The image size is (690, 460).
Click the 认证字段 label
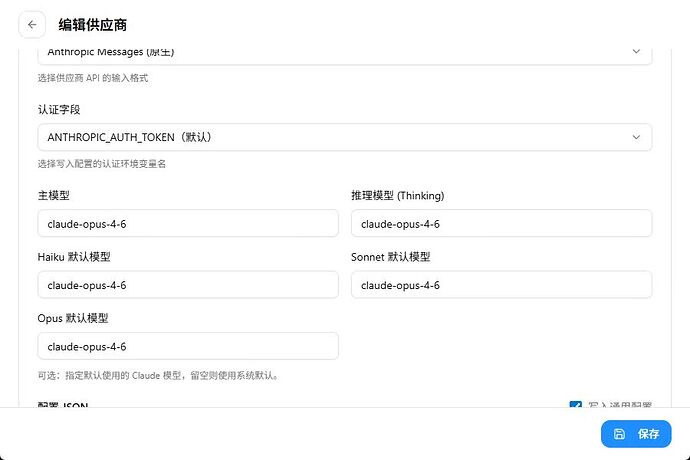pyautogui.click(x=59, y=110)
